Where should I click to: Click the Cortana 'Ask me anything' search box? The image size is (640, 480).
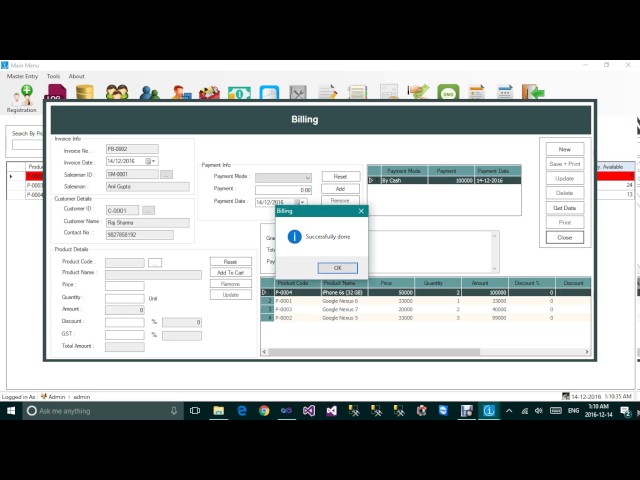coord(102,411)
